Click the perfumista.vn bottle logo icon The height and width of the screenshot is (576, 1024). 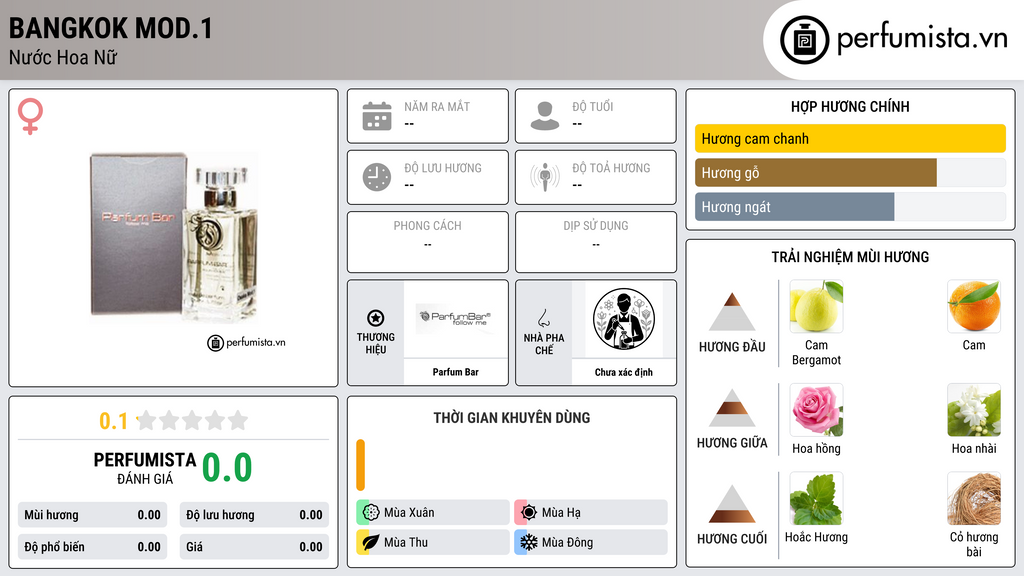point(804,40)
